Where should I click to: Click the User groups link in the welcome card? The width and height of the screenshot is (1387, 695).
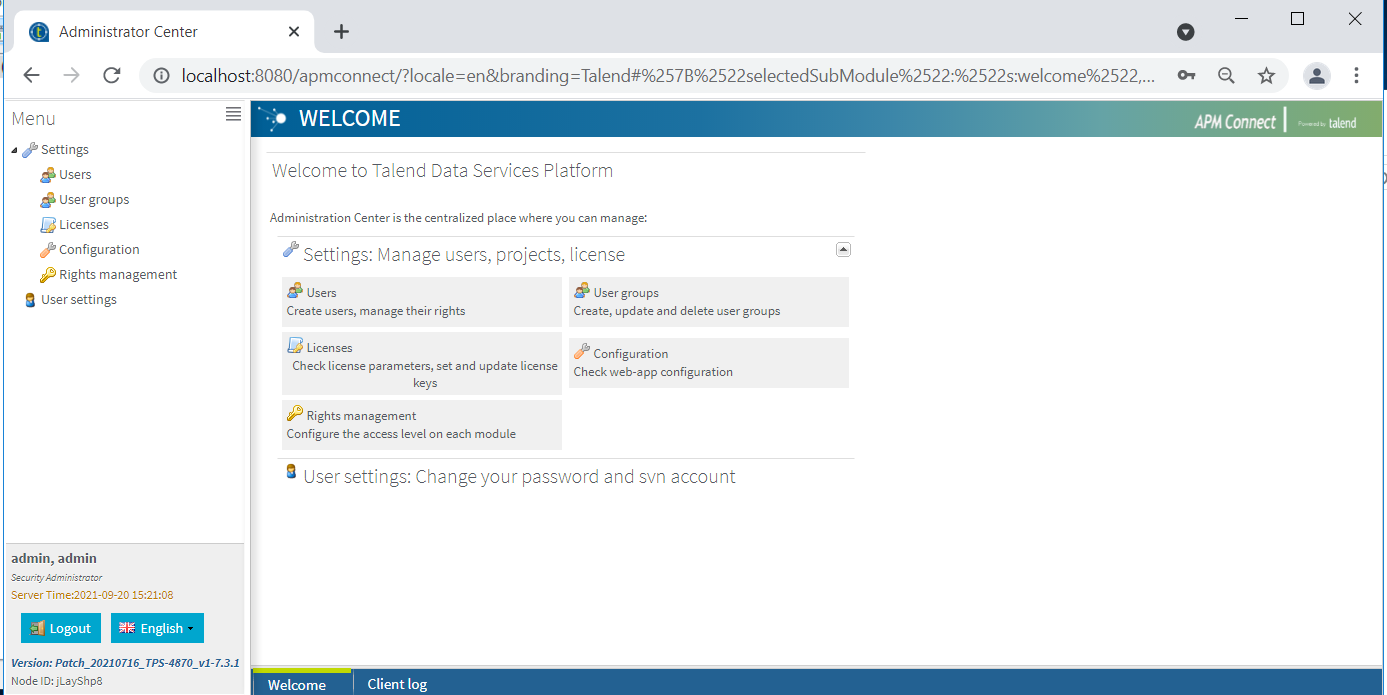pos(626,293)
